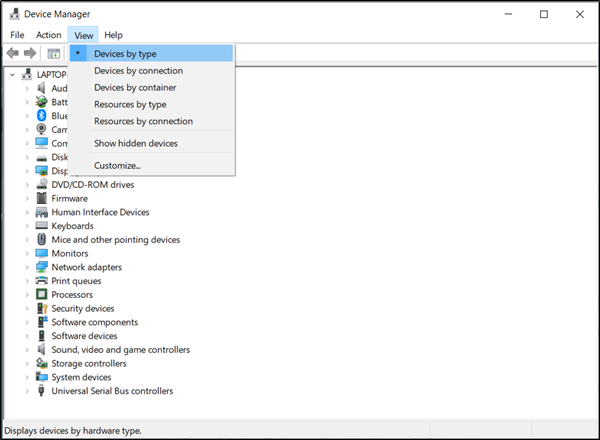Expand the Security devices node
600x440 pixels.
pyautogui.click(x=27, y=309)
